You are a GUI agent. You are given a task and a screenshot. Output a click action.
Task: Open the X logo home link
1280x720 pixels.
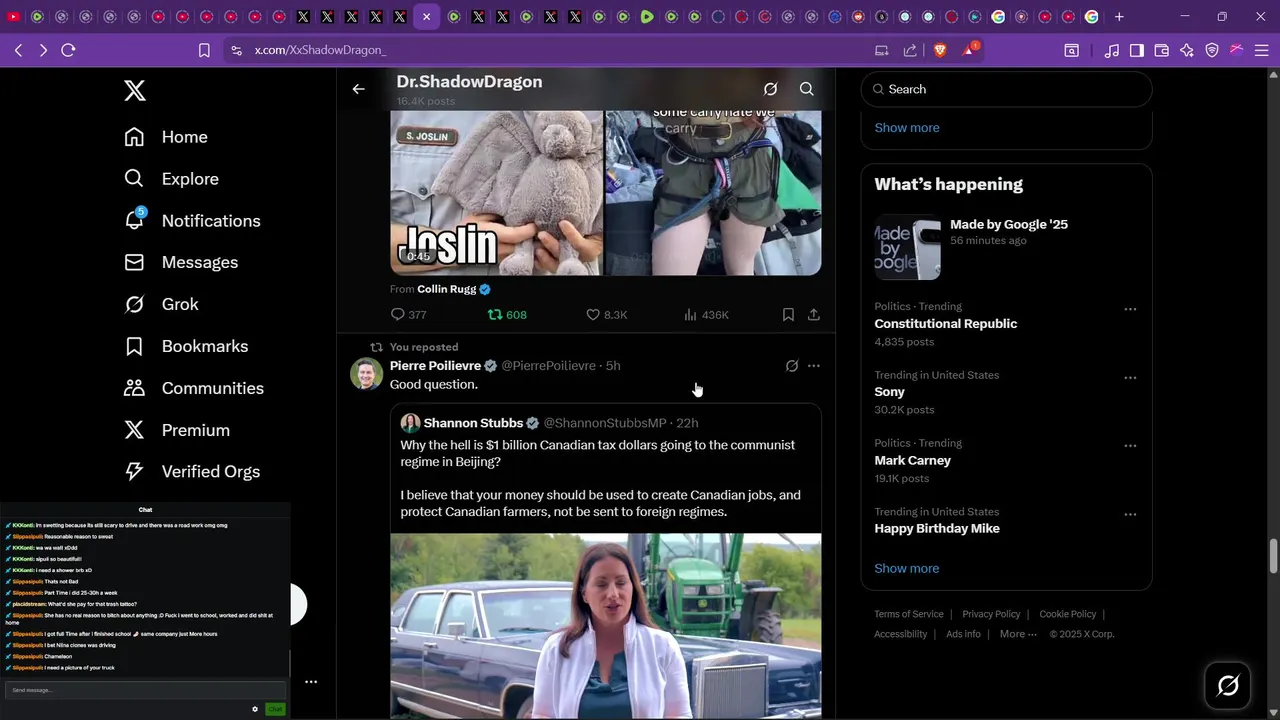pyautogui.click(x=135, y=91)
